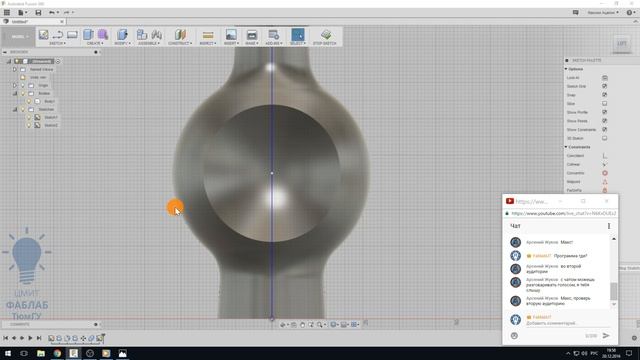This screenshot has height=360, width=640.
Task: Toggle the Snap checkbox
Action: pyautogui.click(x=604, y=95)
